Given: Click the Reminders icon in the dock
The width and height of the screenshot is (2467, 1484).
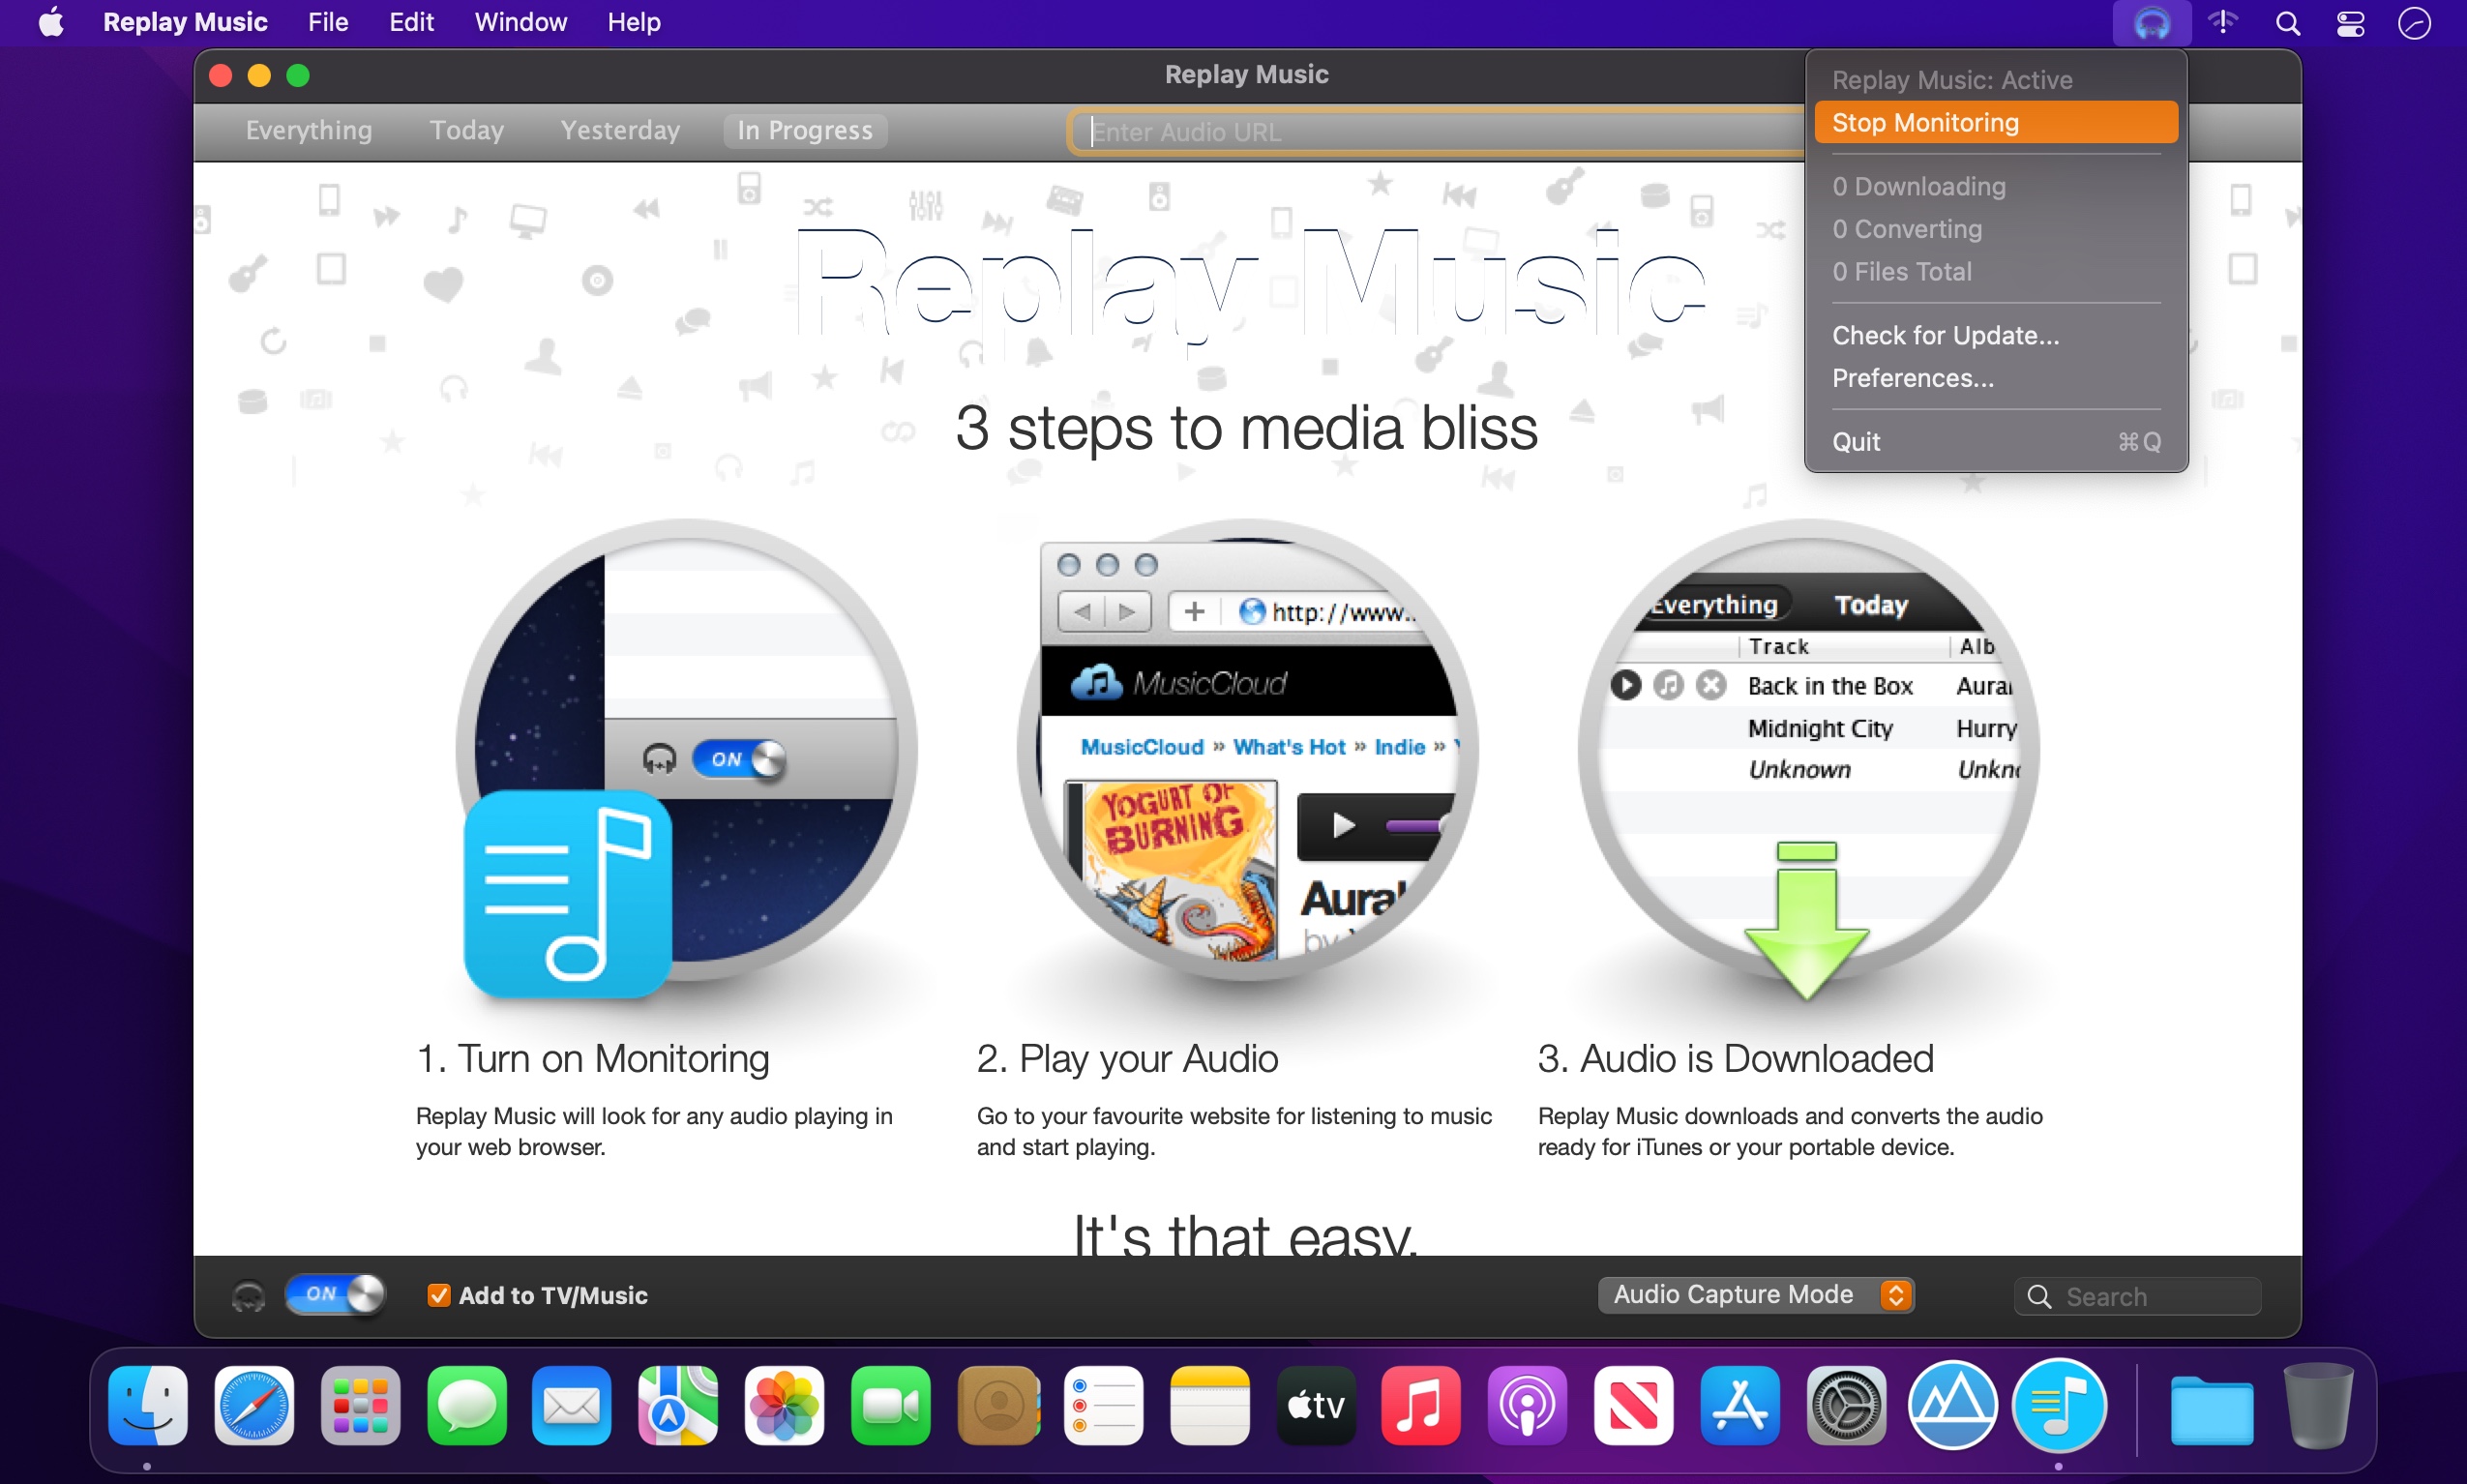Looking at the screenshot, I should click(x=1105, y=1405).
